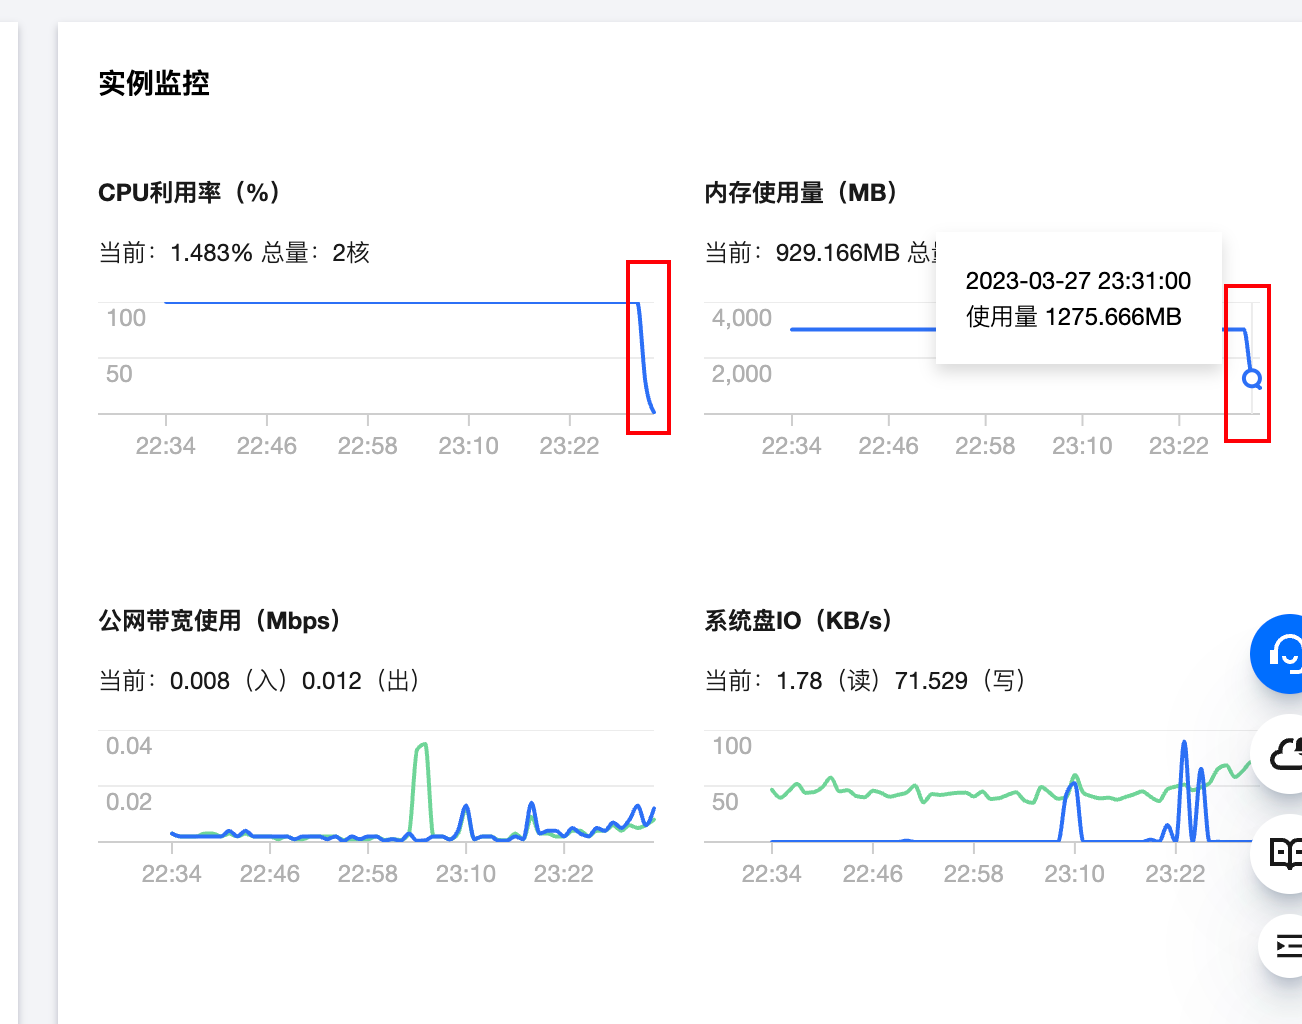Click the disk IO current read/write values
Image resolution: width=1302 pixels, height=1024 pixels.
coord(900,681)
